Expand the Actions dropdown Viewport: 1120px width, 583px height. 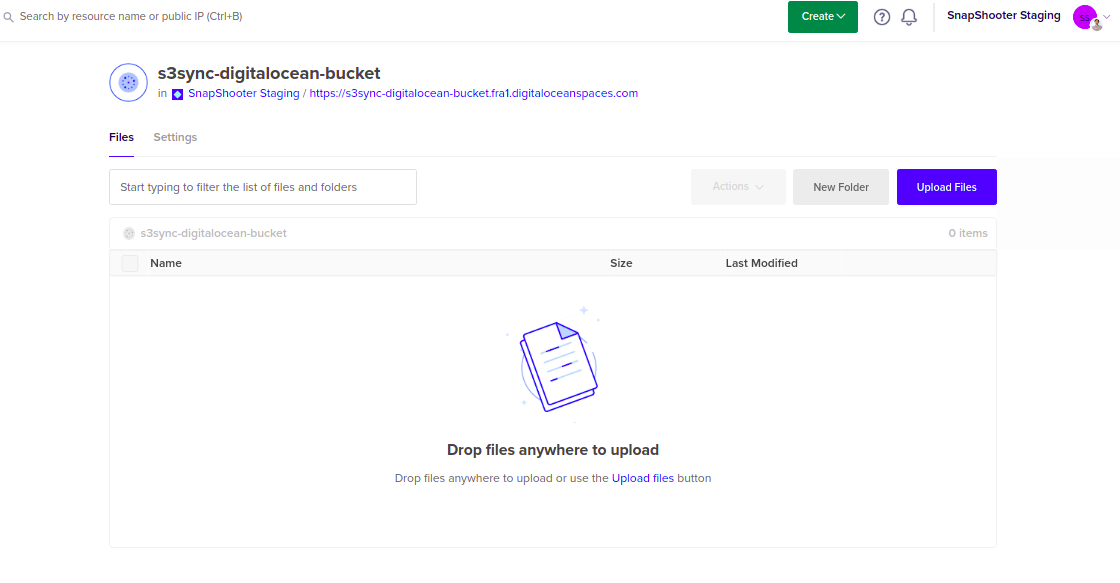point(738,186)
